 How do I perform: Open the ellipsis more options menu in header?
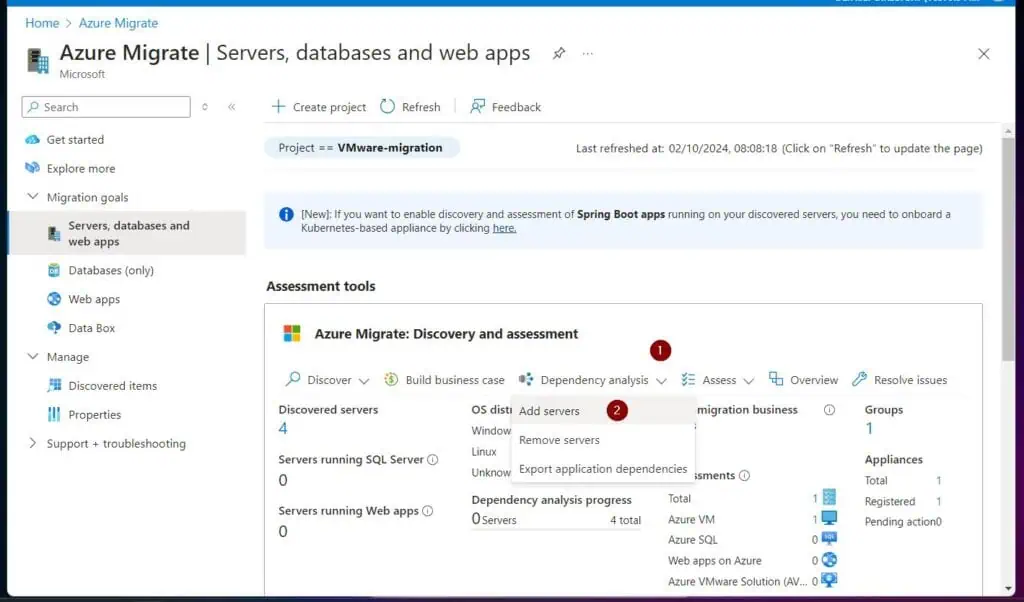[588, 54]
